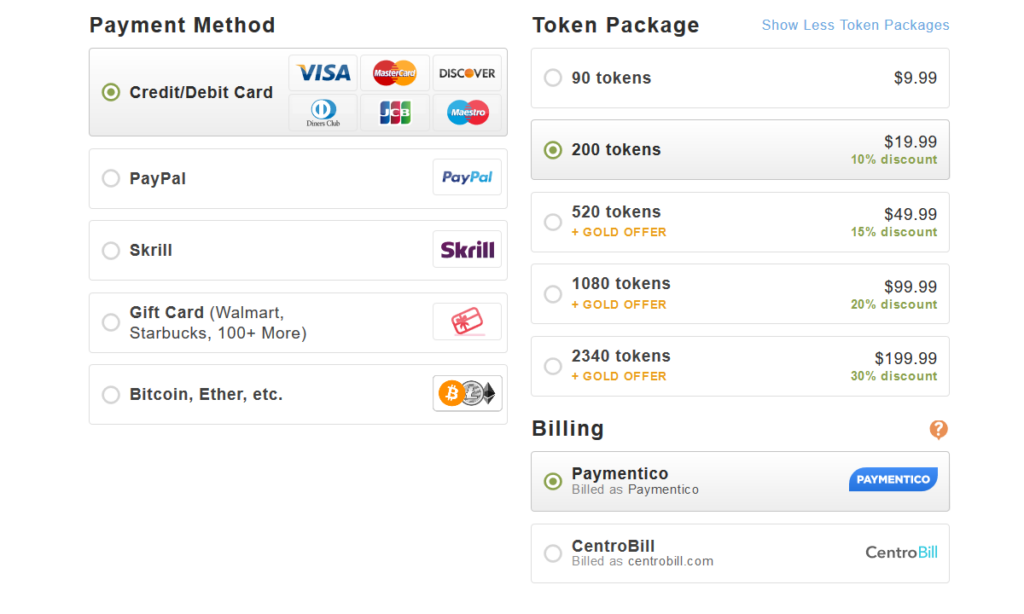Open the orange Billing help question mark
Viewport: 1024px width, 614px height.
tap(938, 429)
